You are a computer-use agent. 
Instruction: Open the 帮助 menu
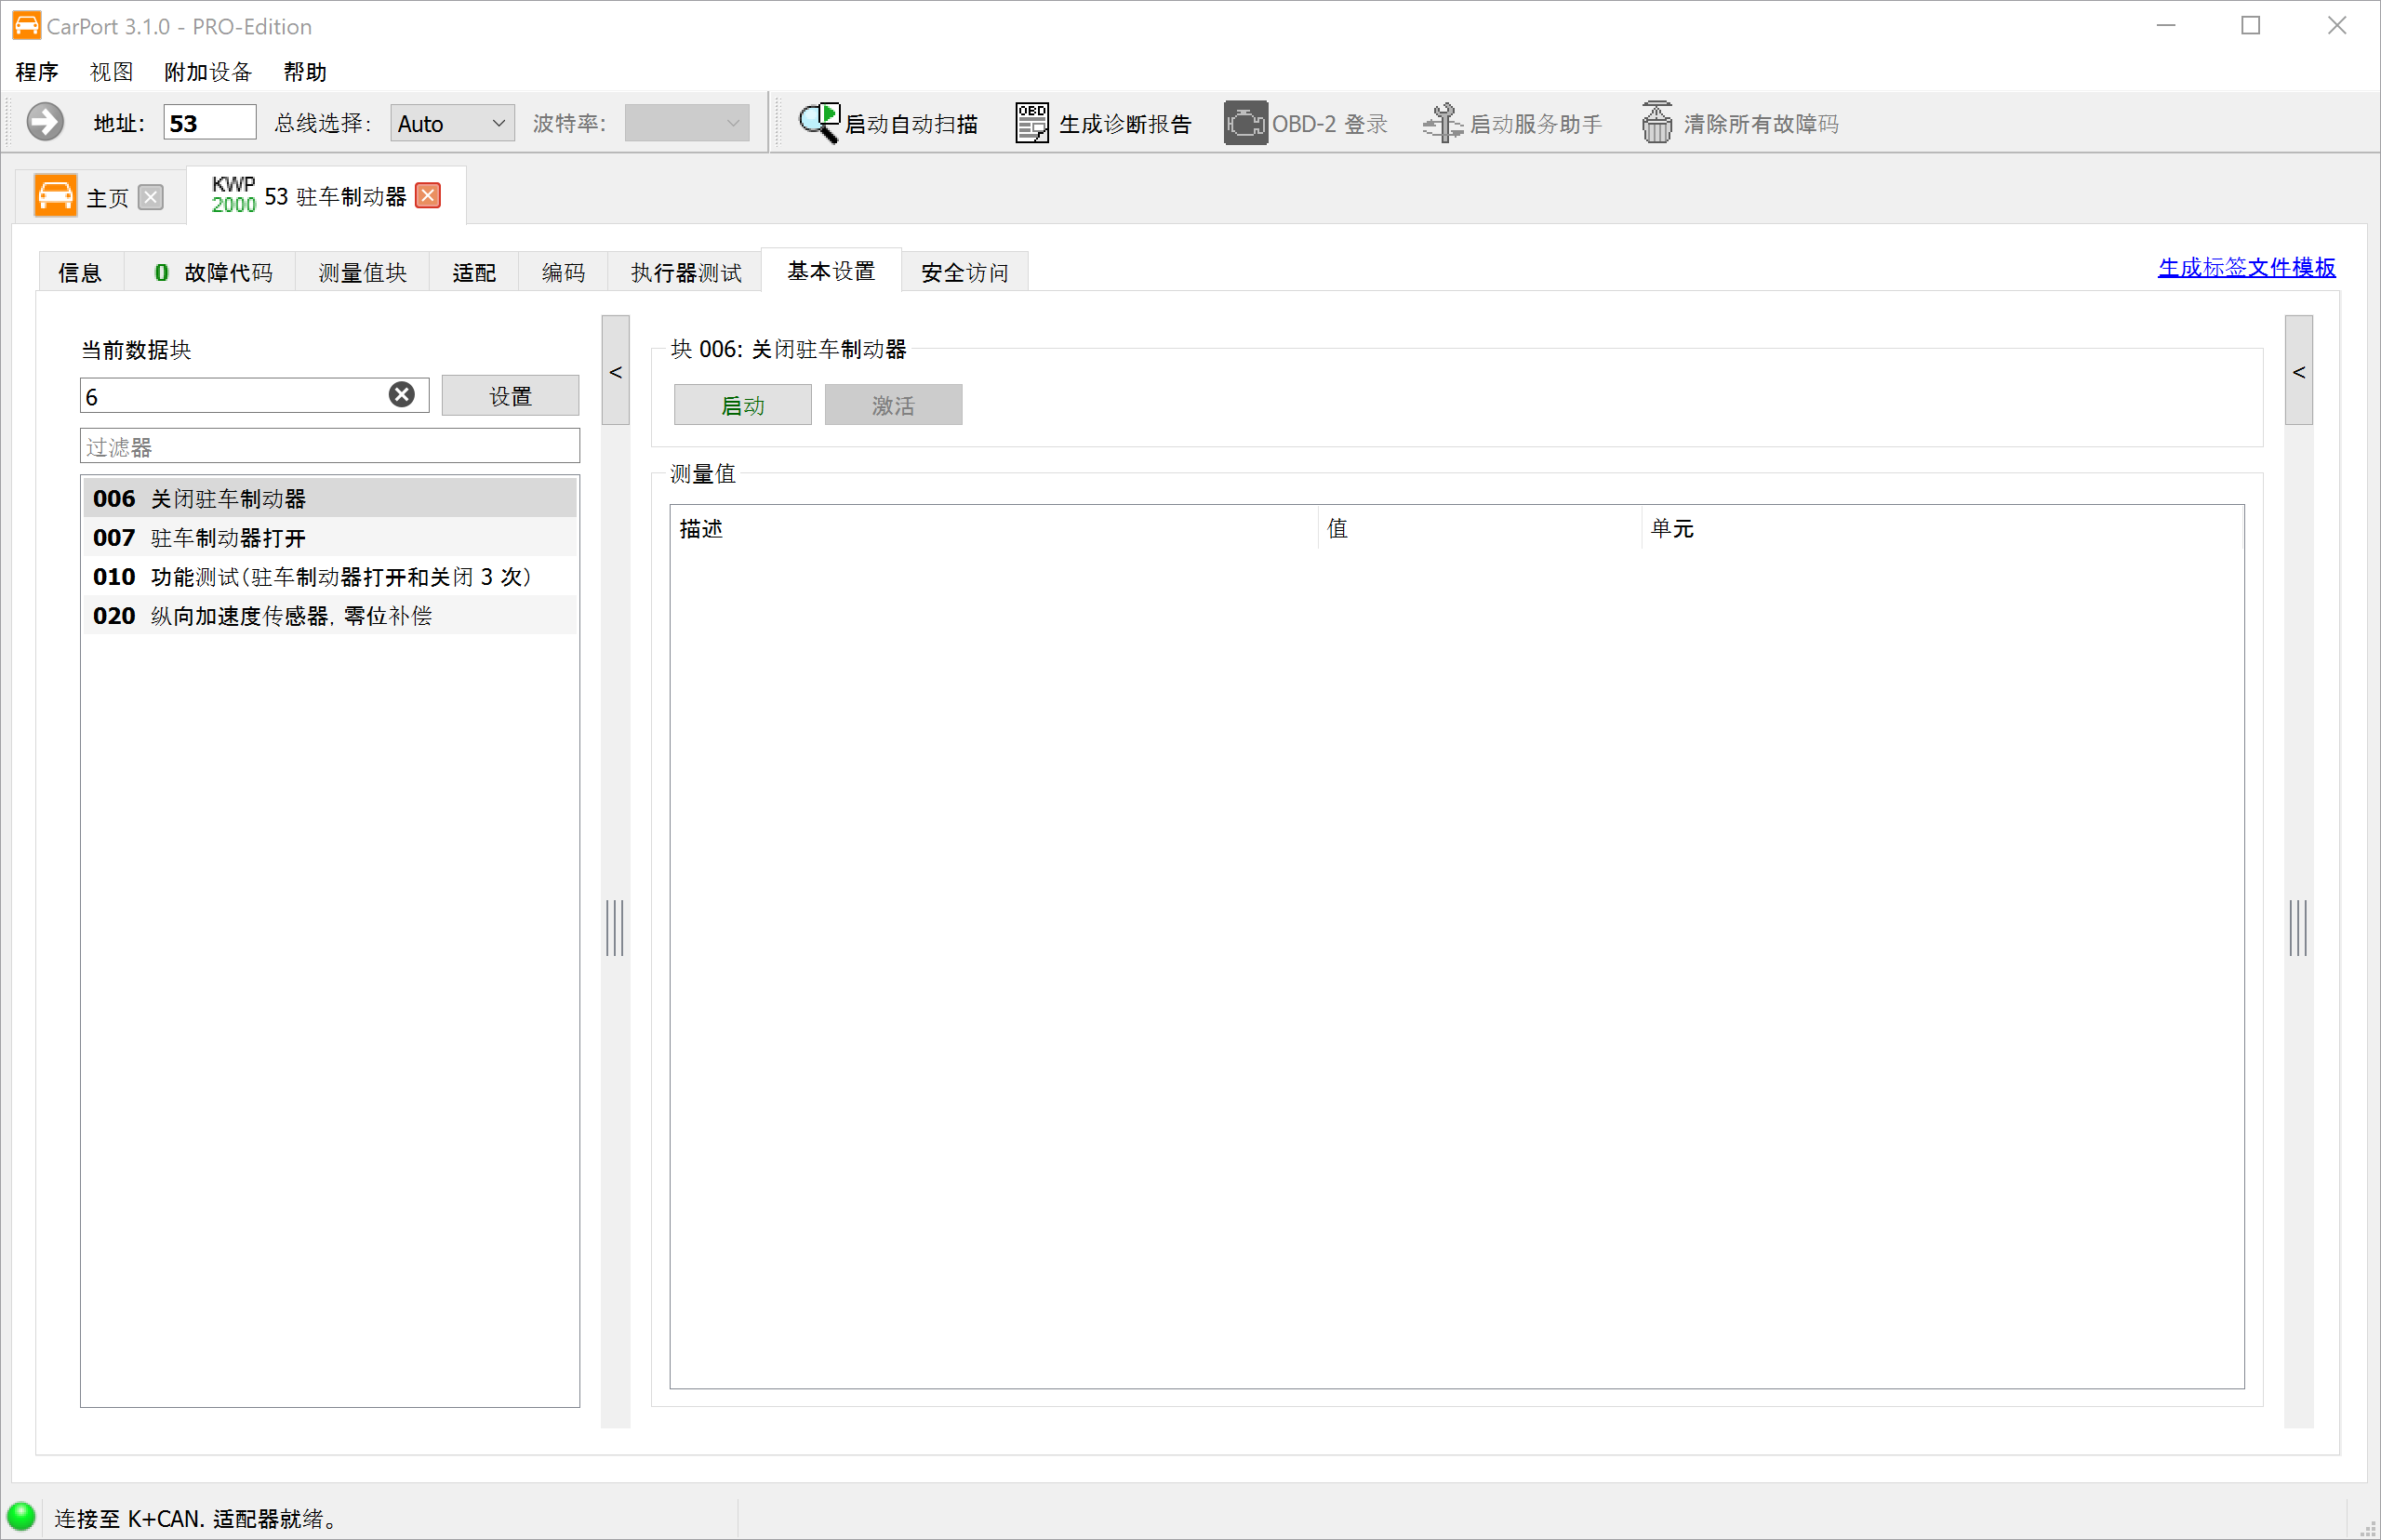pyautogui.click(x=305, y=72)
